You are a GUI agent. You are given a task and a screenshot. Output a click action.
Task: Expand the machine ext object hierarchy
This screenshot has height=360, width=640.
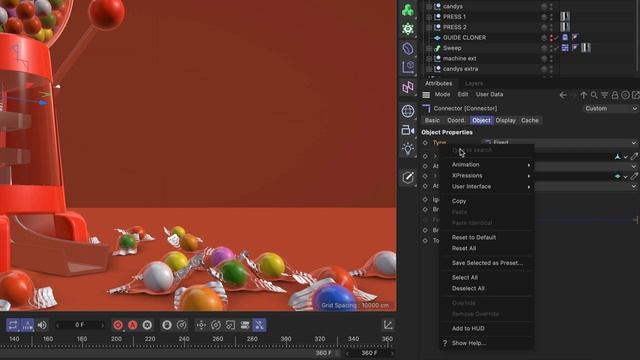point(429,58)
